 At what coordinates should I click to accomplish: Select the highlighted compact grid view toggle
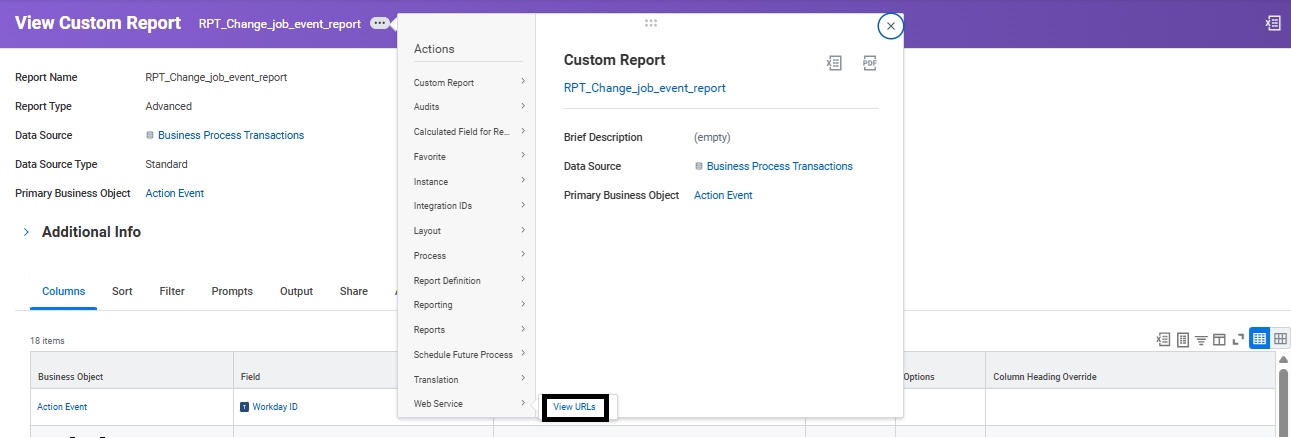(x=1260, y=339)
